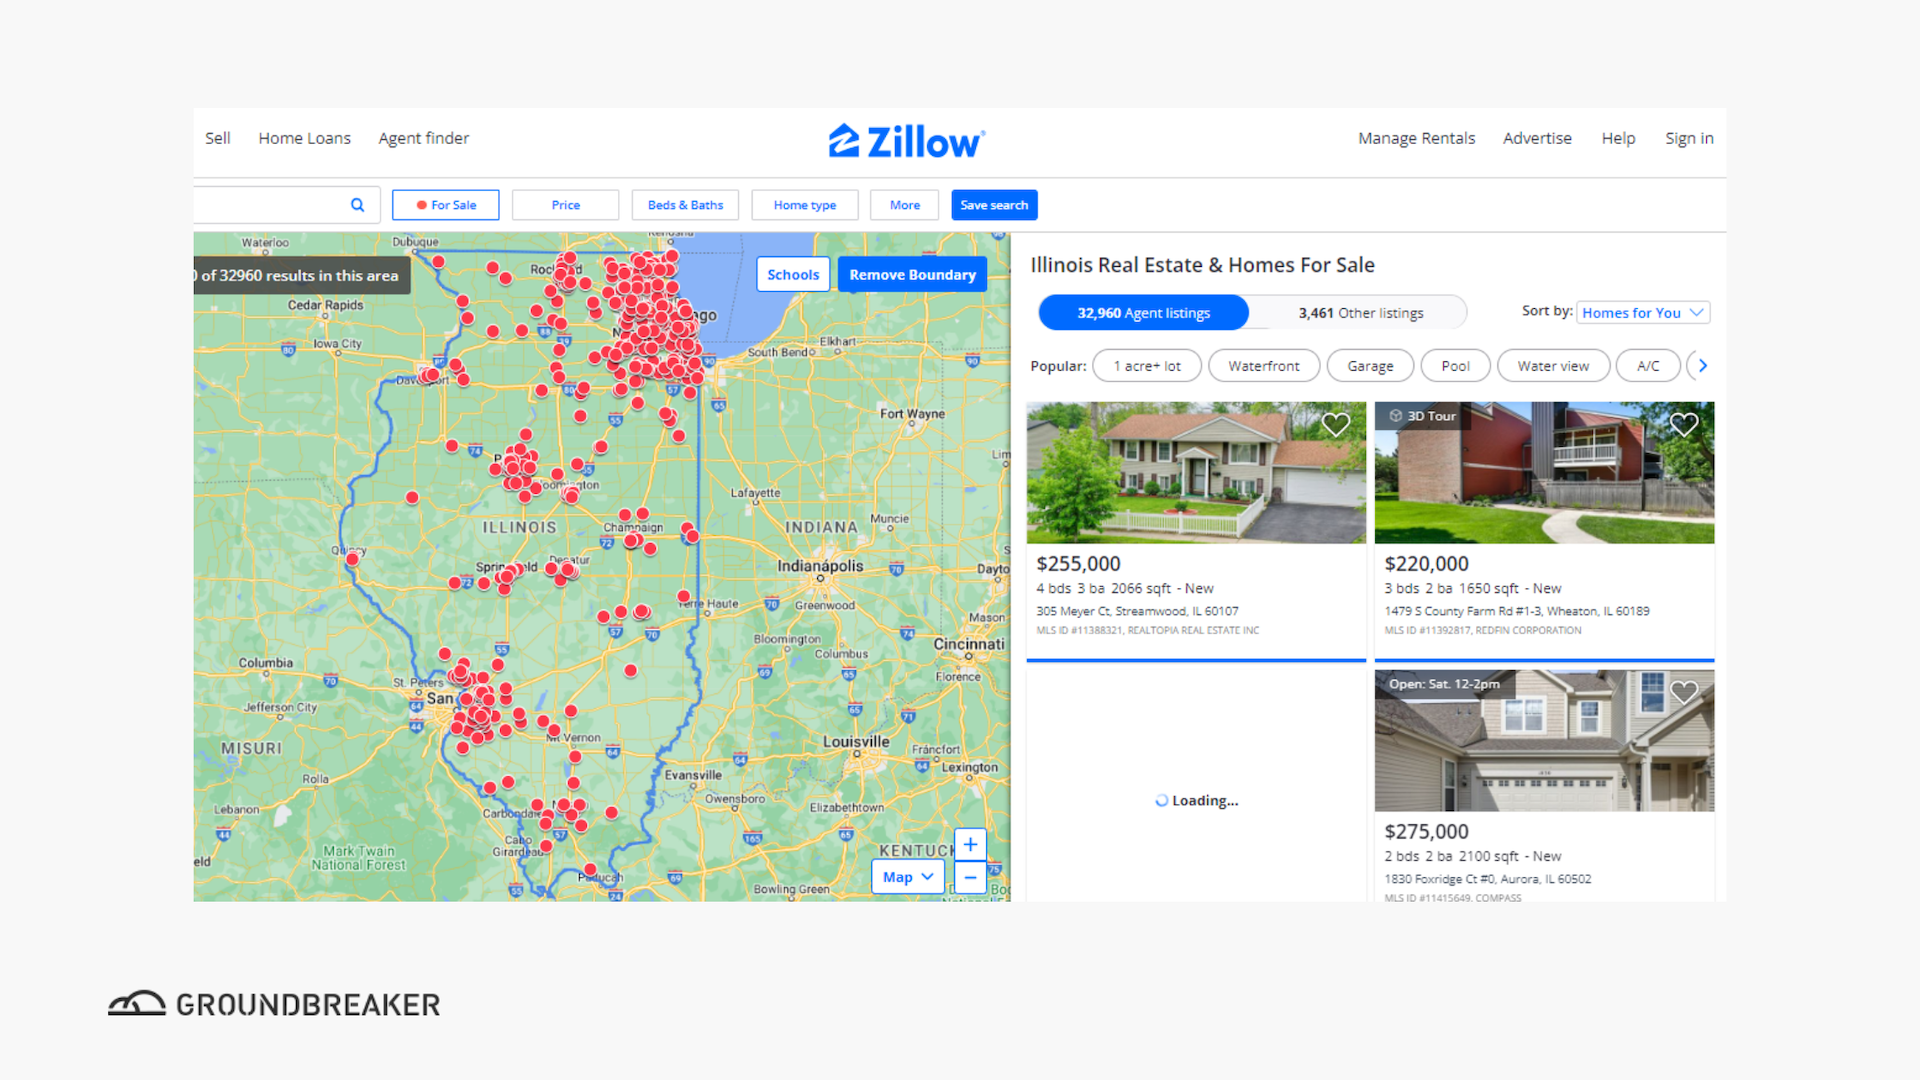Image resolution: width=1920 pixels, height=1080 pixels.
Task: Select 32,960 Agent listings tab
Action: coord(1143,313)
